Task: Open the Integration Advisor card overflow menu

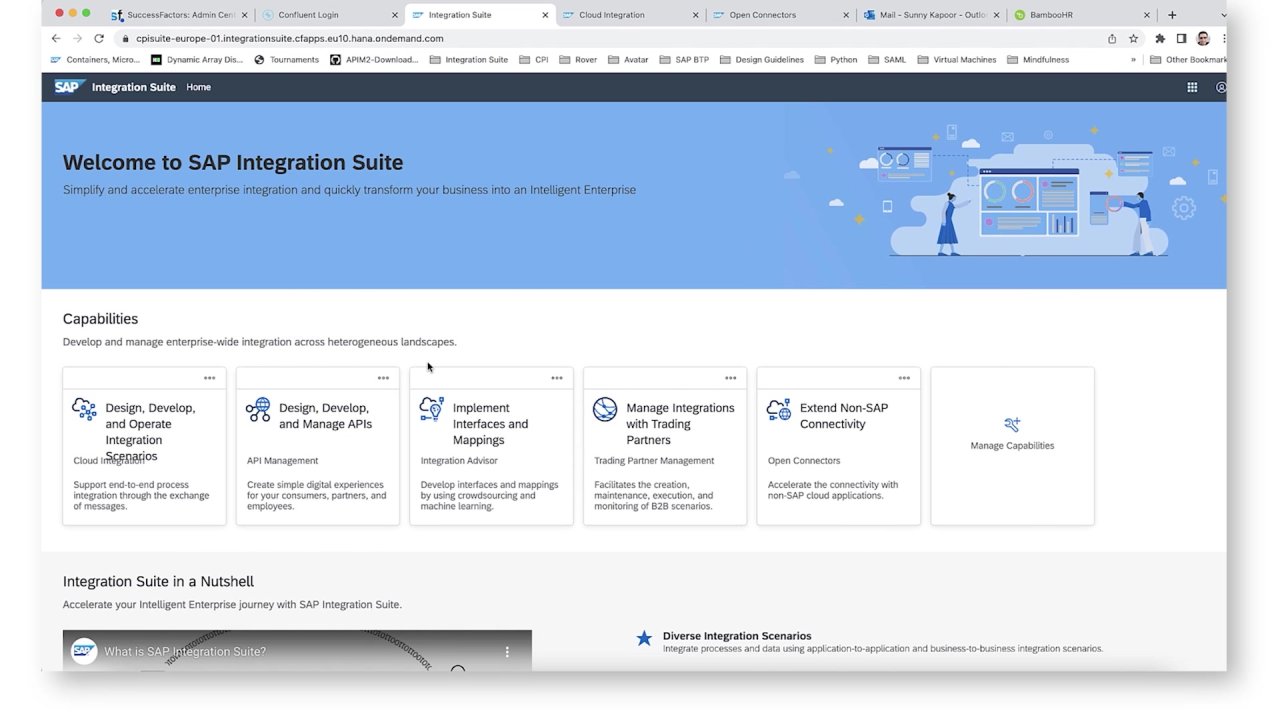Action: pyautogui.click(x=557, y=378)
